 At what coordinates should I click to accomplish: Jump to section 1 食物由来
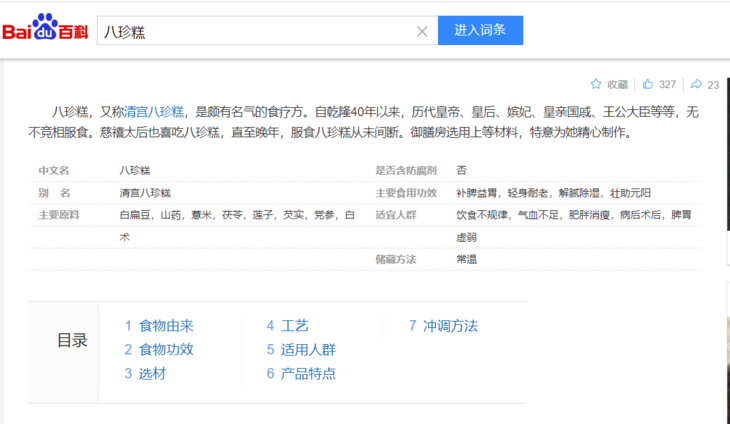159,326
